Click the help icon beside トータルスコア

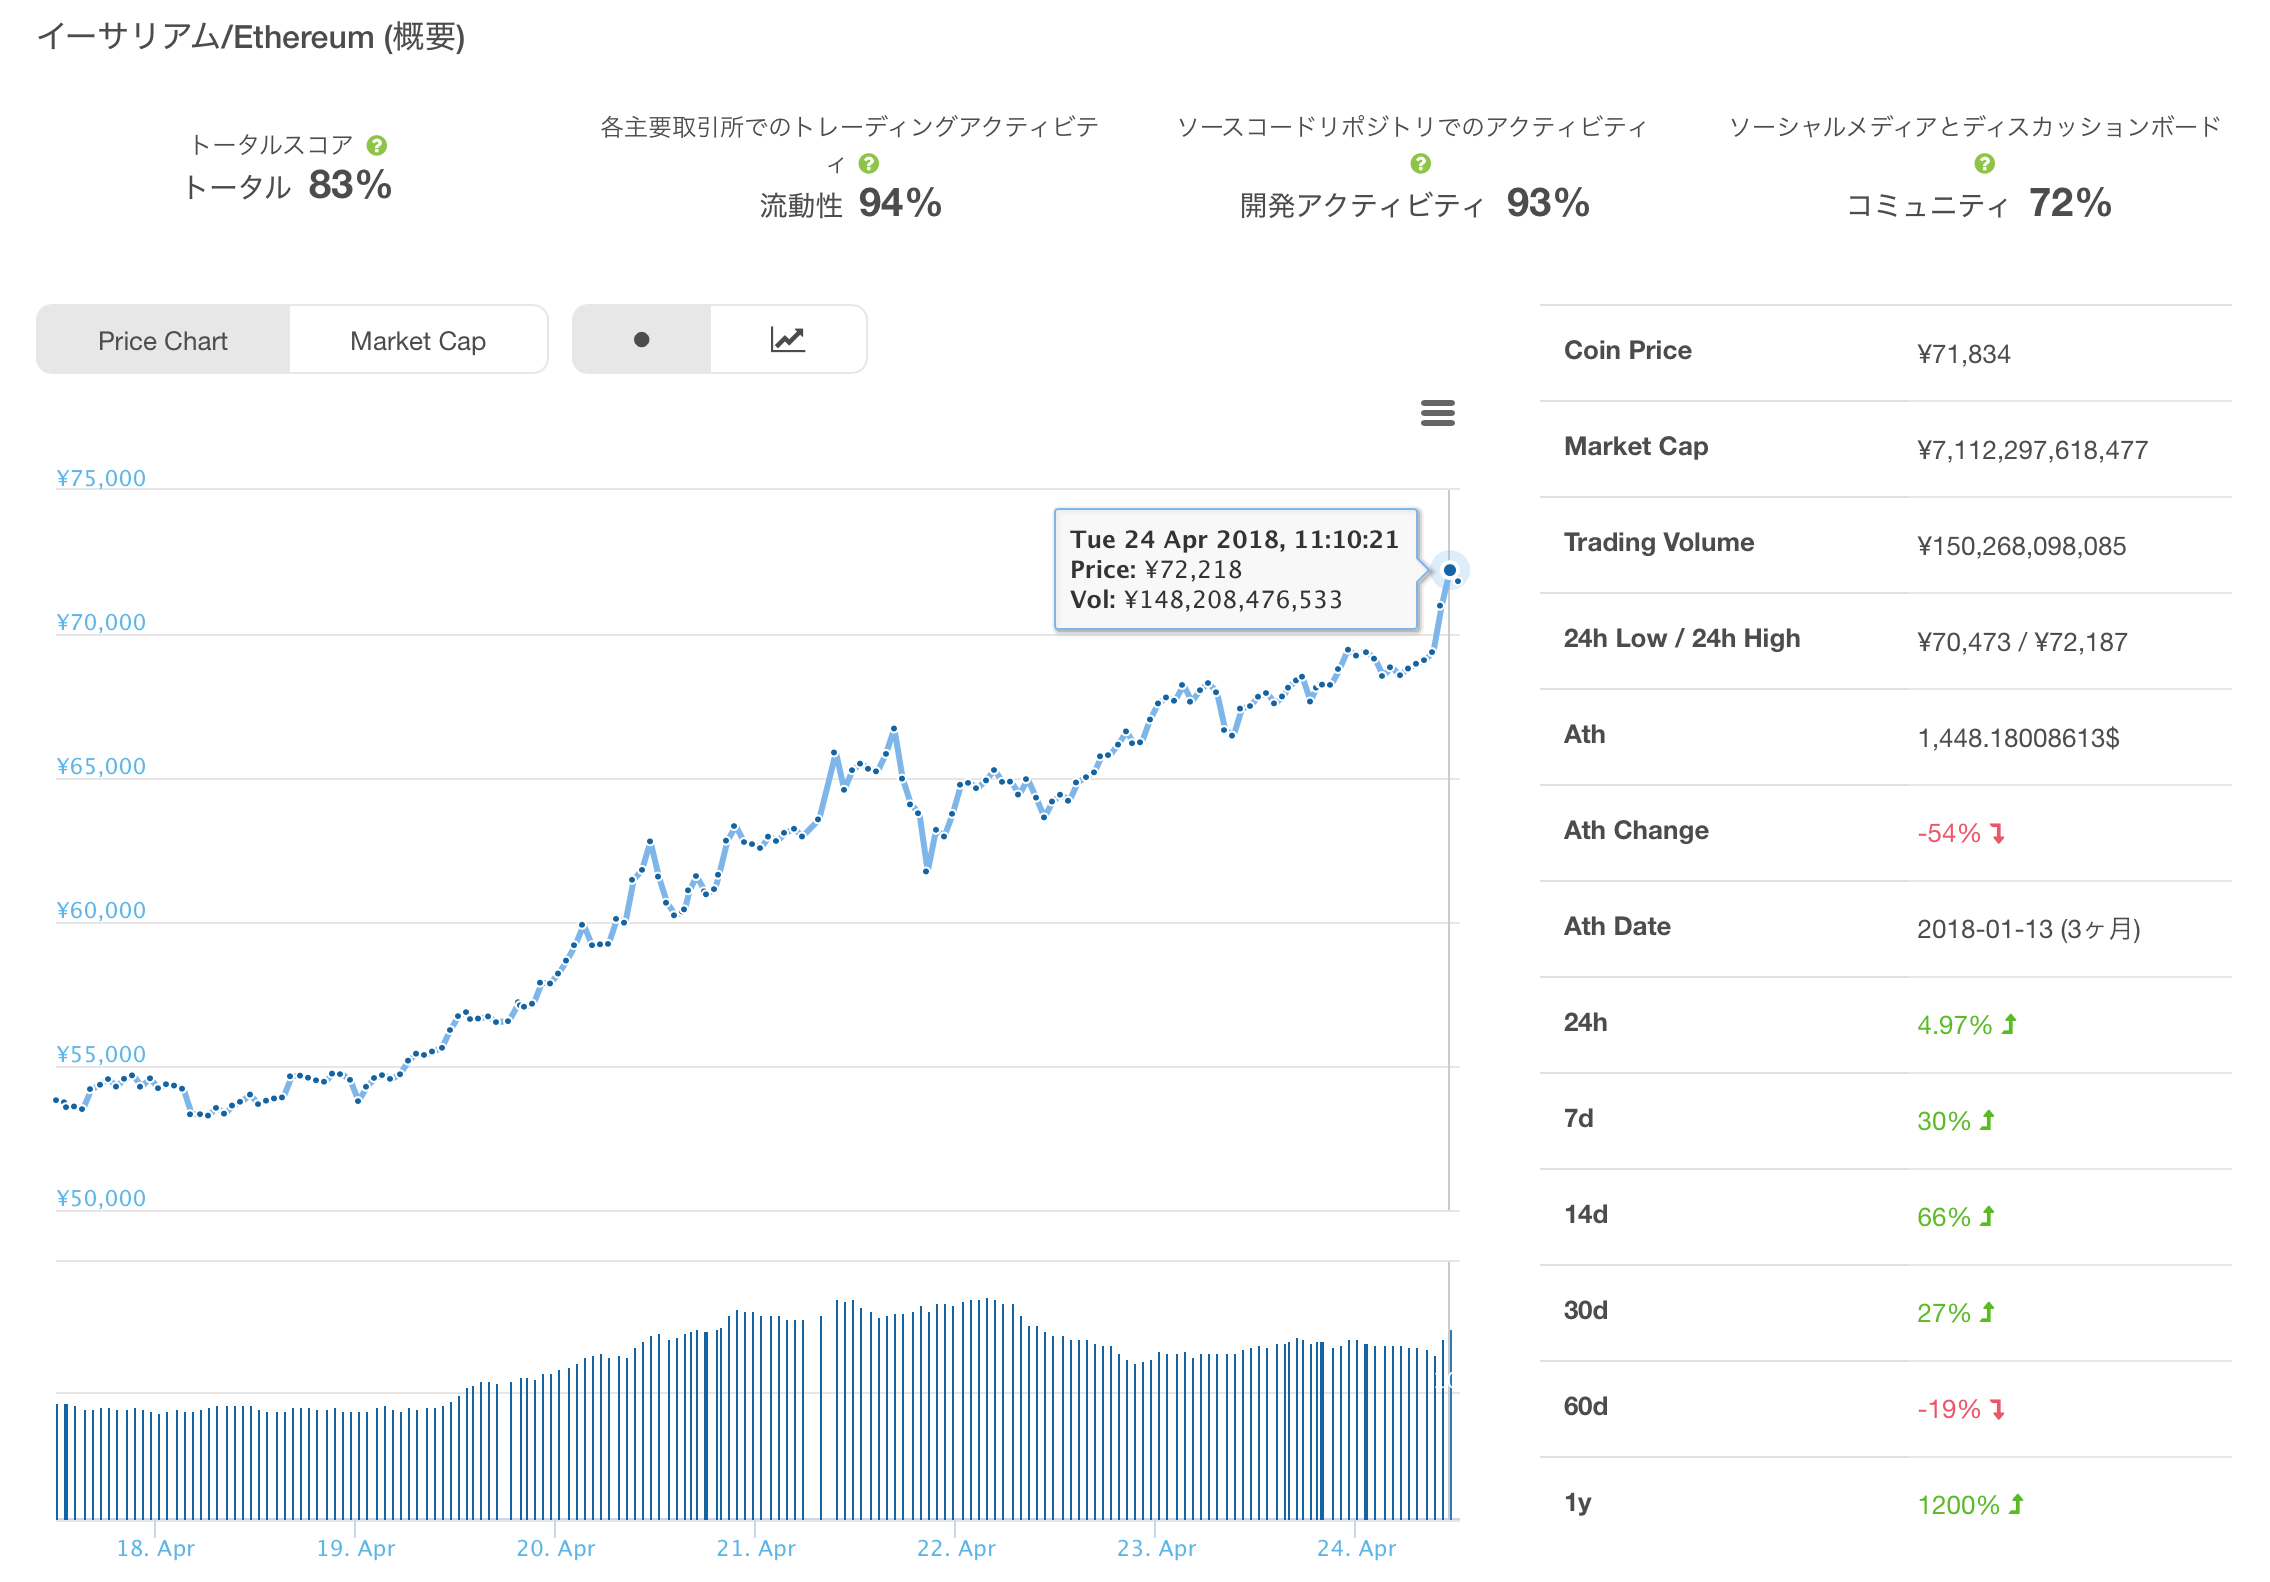(x=377, y=146)
